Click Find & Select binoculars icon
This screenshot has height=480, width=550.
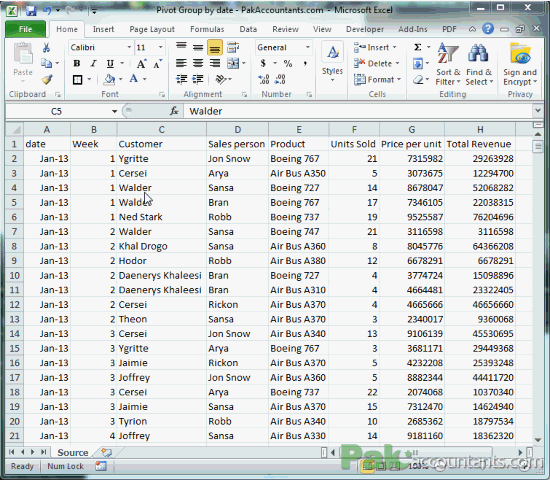coord(479,64)
